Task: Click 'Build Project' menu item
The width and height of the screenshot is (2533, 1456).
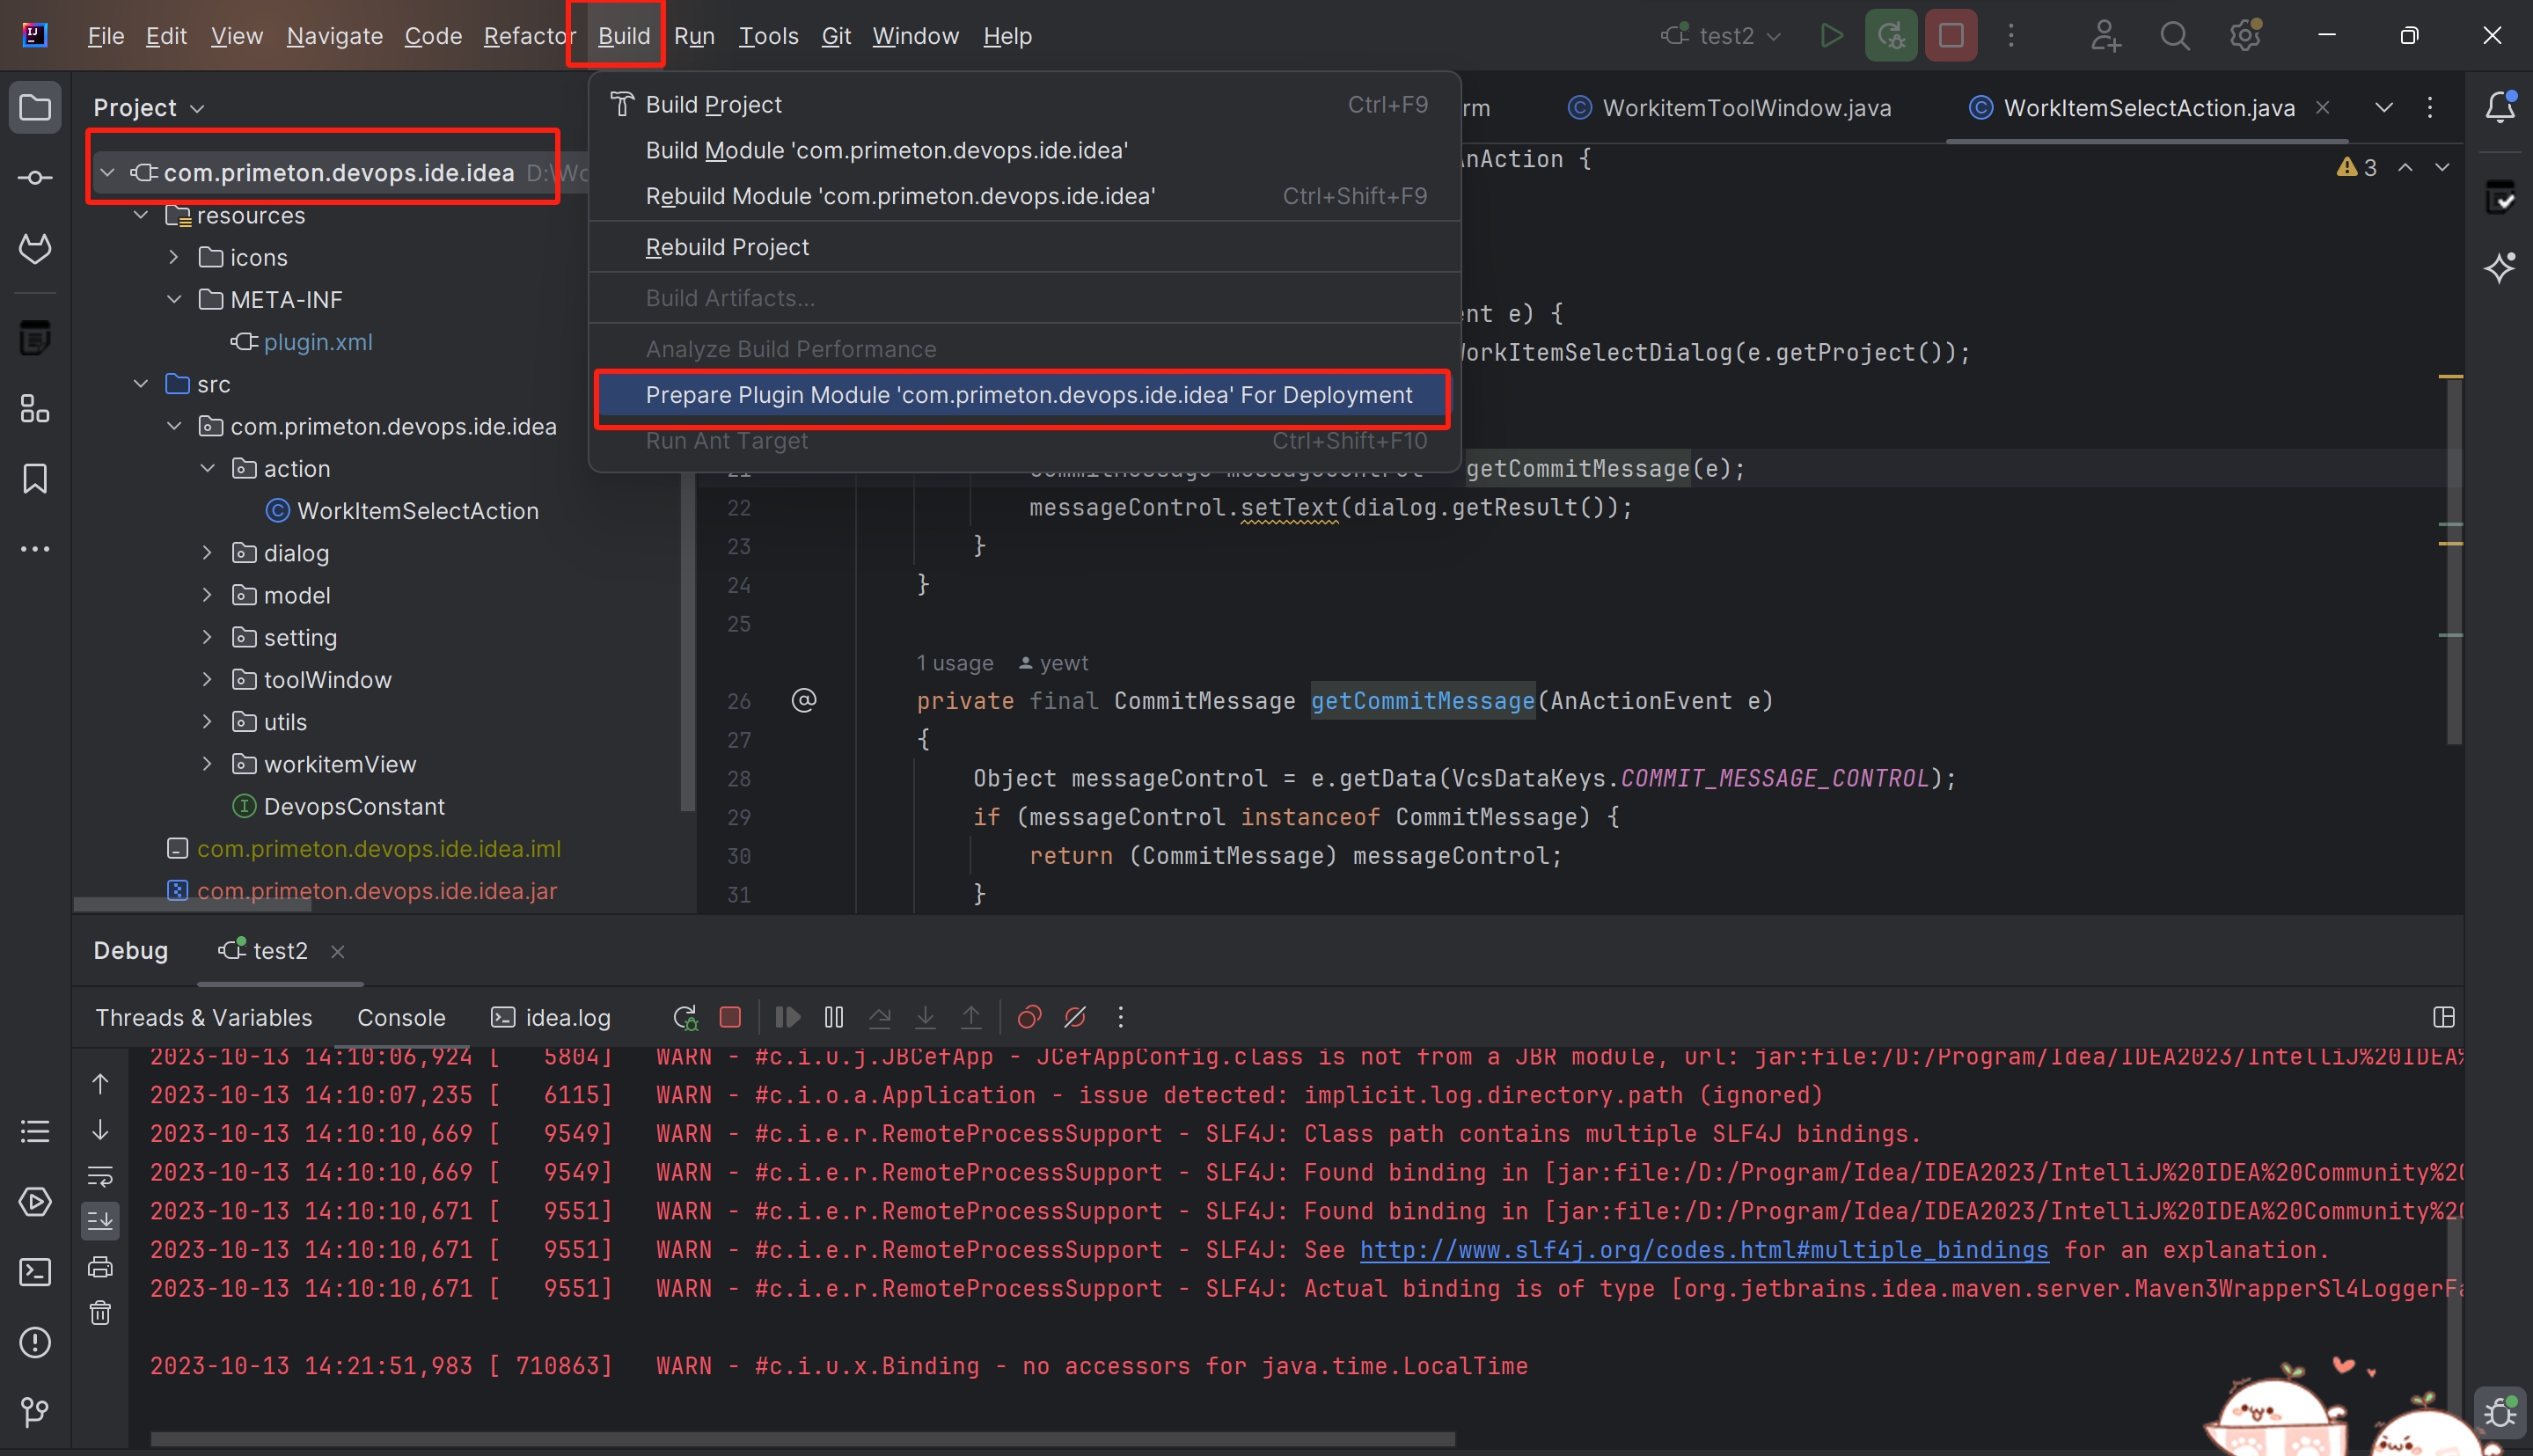Action: click(714, 105)
